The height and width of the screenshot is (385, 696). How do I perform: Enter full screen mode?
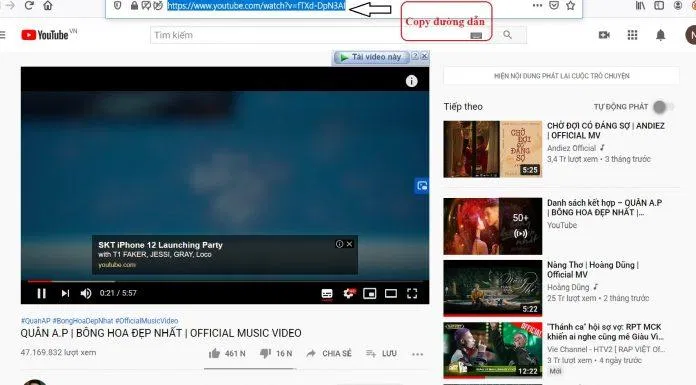click(412, 294)
